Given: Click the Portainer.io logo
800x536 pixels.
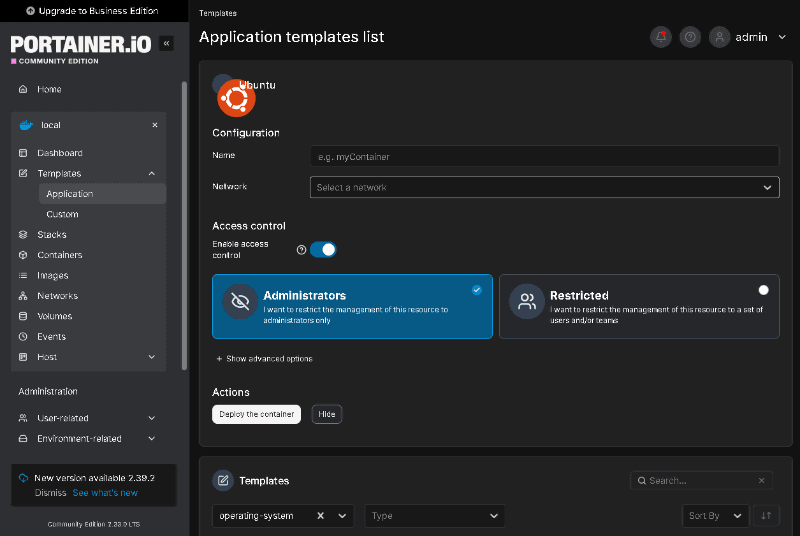Looking at the screenshot, I should pyautogui.click(x=81, y=49).
